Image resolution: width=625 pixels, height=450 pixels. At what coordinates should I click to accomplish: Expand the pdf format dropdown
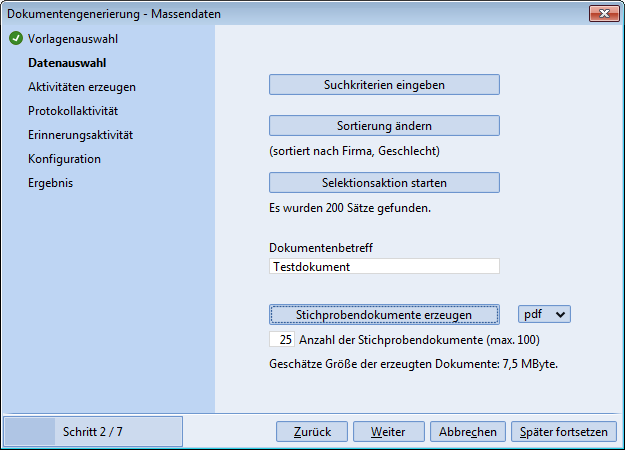(x=545, y=314)
